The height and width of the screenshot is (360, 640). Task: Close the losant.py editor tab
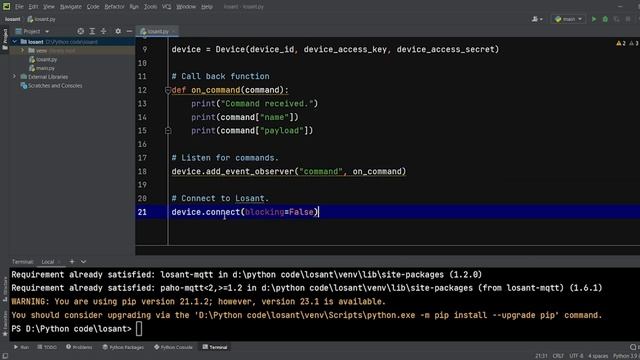click(x=174, y=31)
